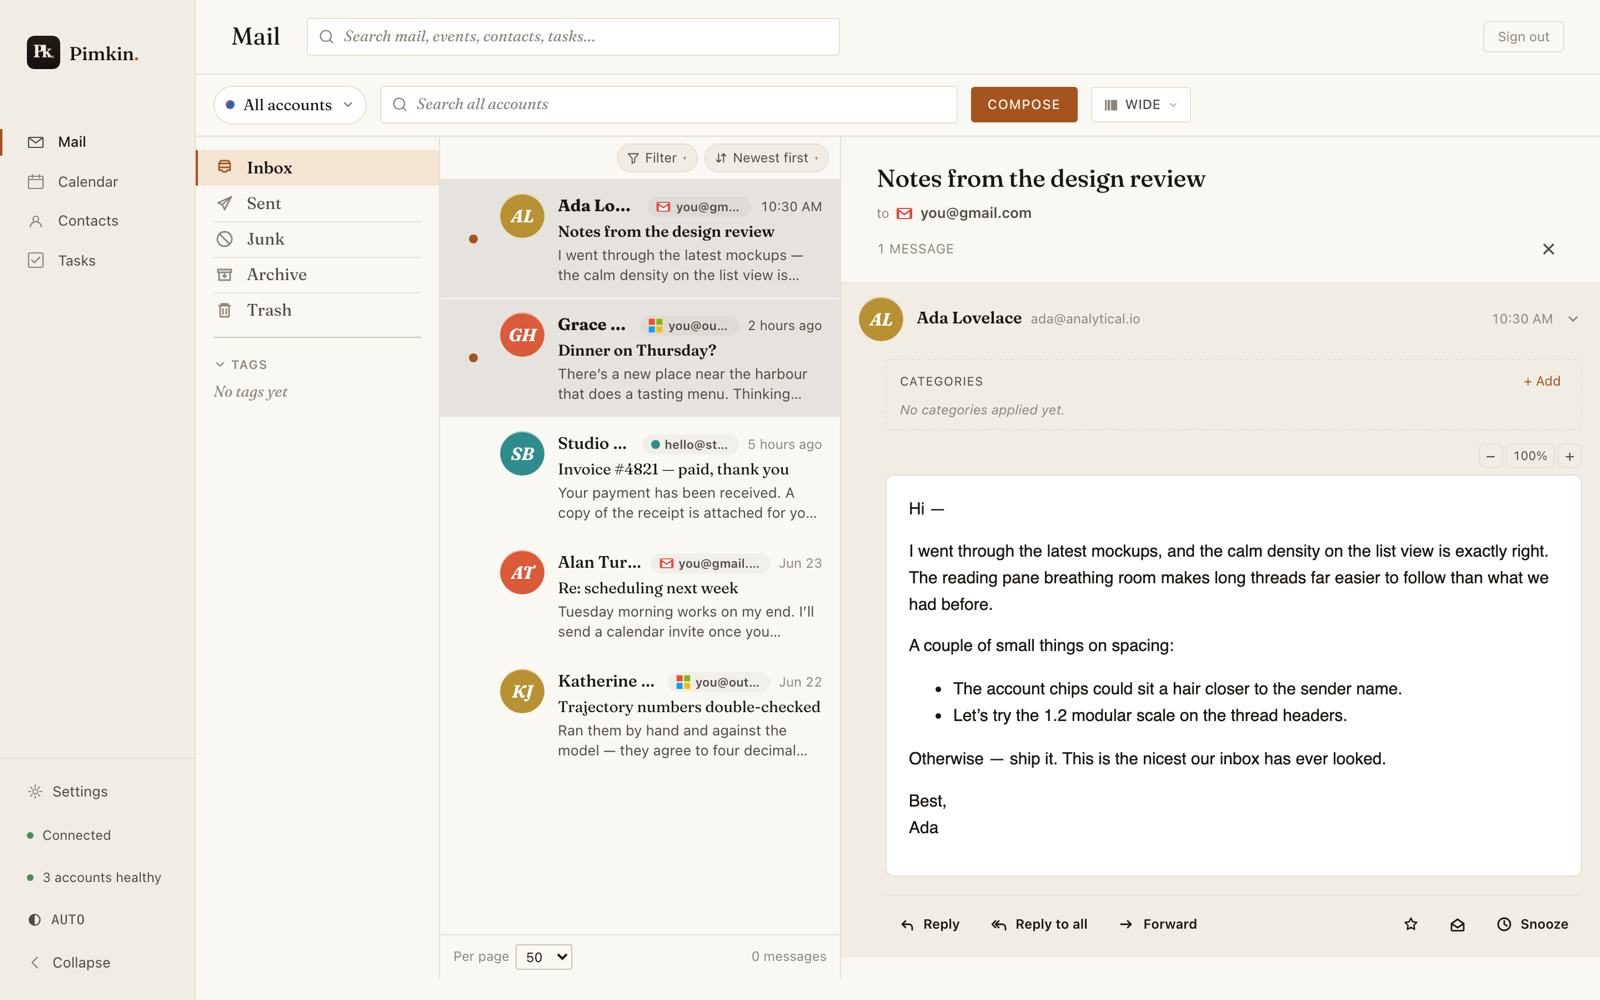Select the Trash folder
This screenshot has width=1600, height=1000.
point(318,311)
